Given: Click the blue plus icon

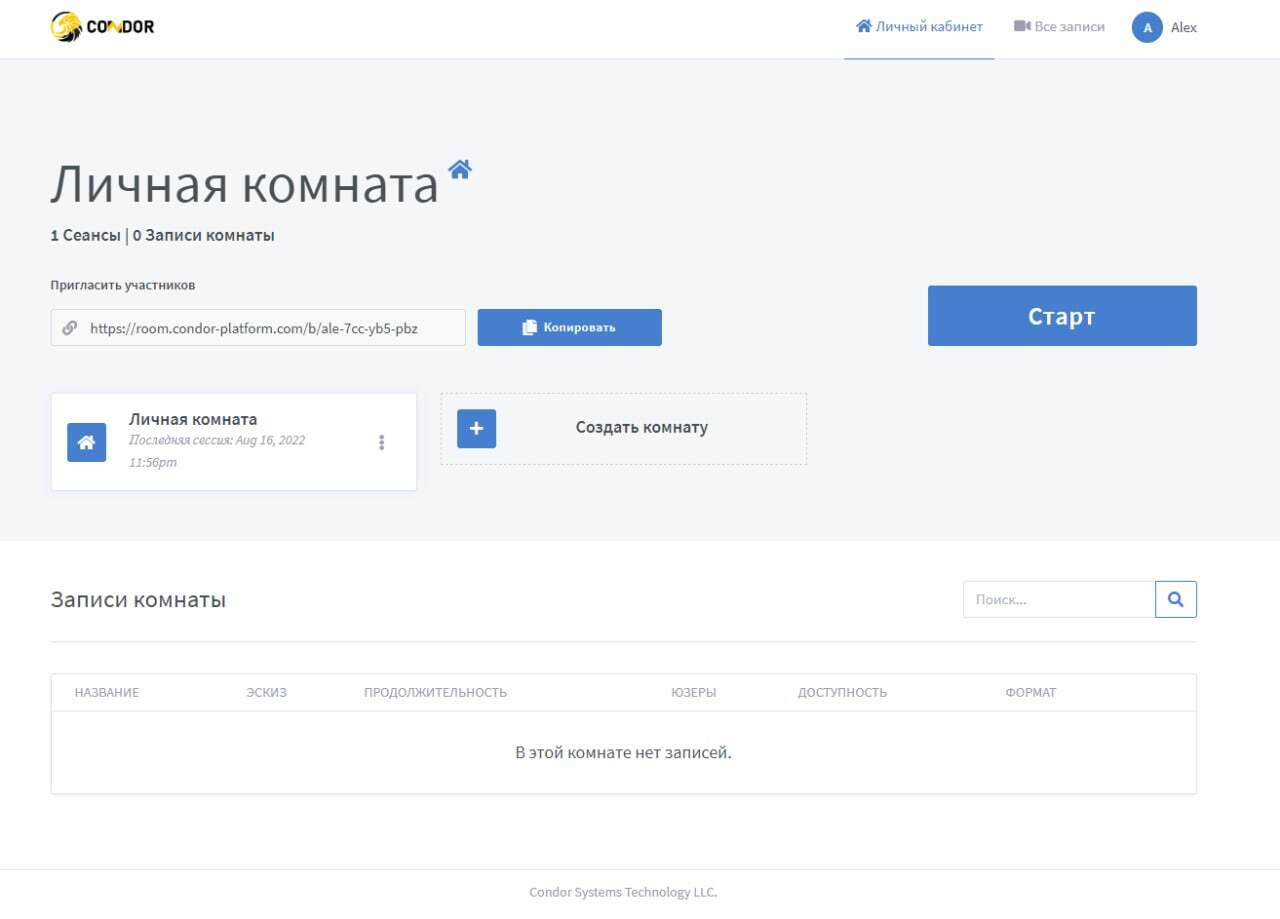Looking at the screenshot, I should point(476,428).
